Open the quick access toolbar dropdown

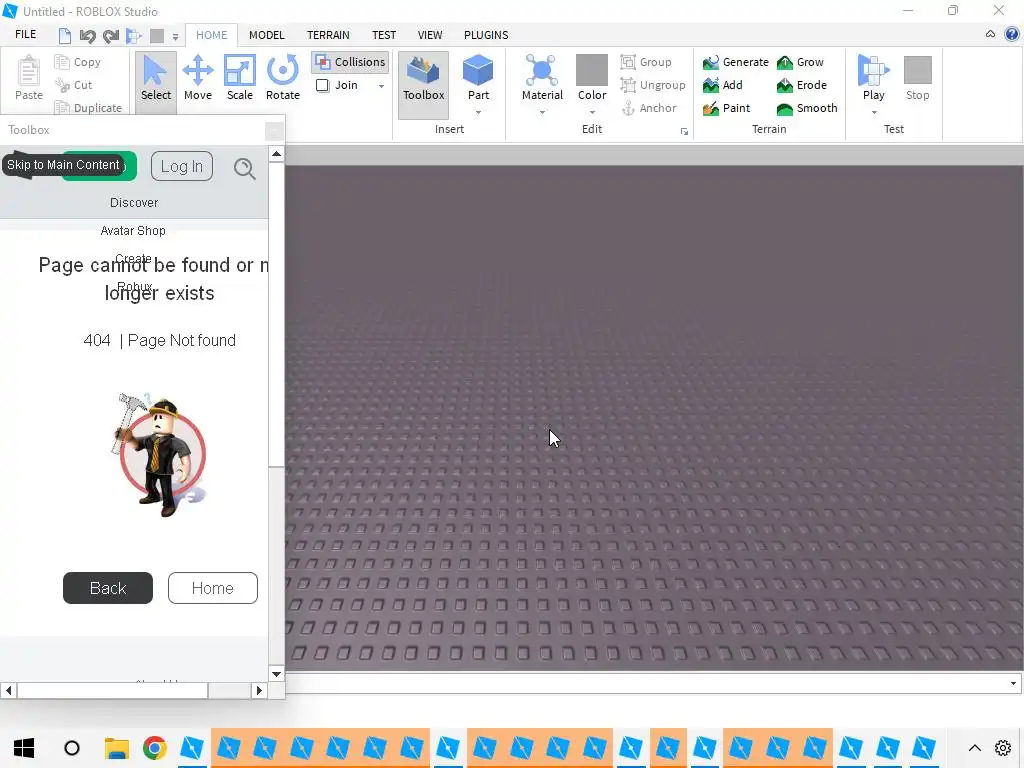click(175, 37)
